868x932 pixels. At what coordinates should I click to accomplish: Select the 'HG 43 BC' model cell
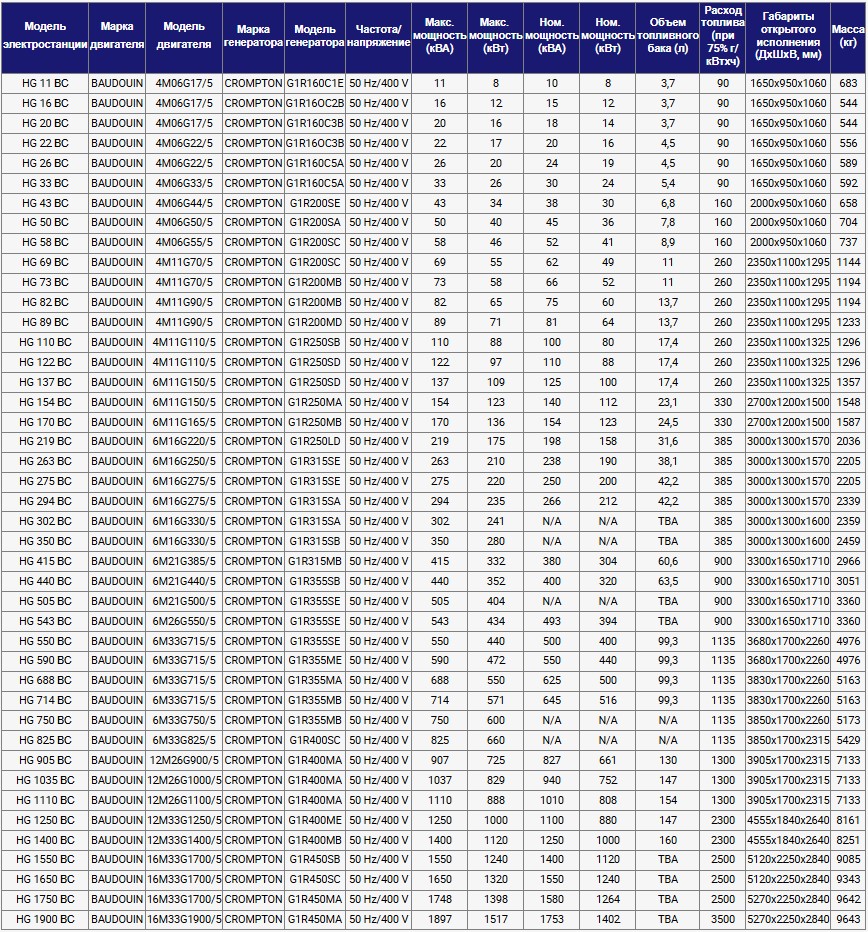(45, 203)
